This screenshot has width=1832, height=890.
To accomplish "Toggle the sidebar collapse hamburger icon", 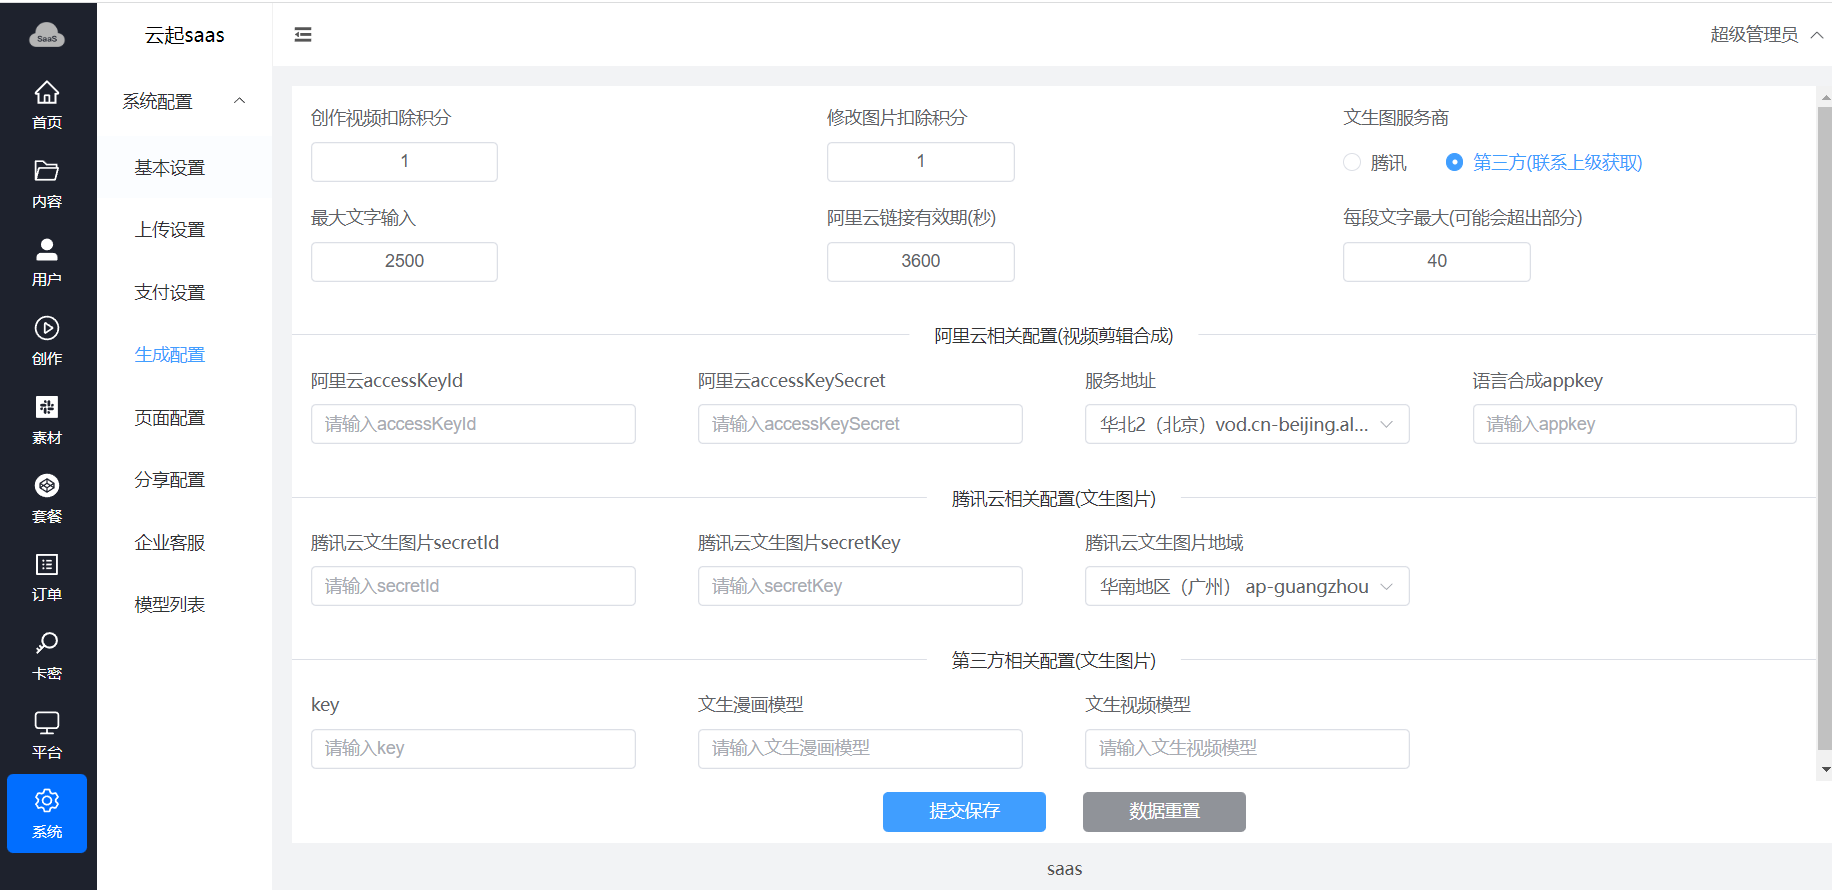I will click(x=303, y=35).
